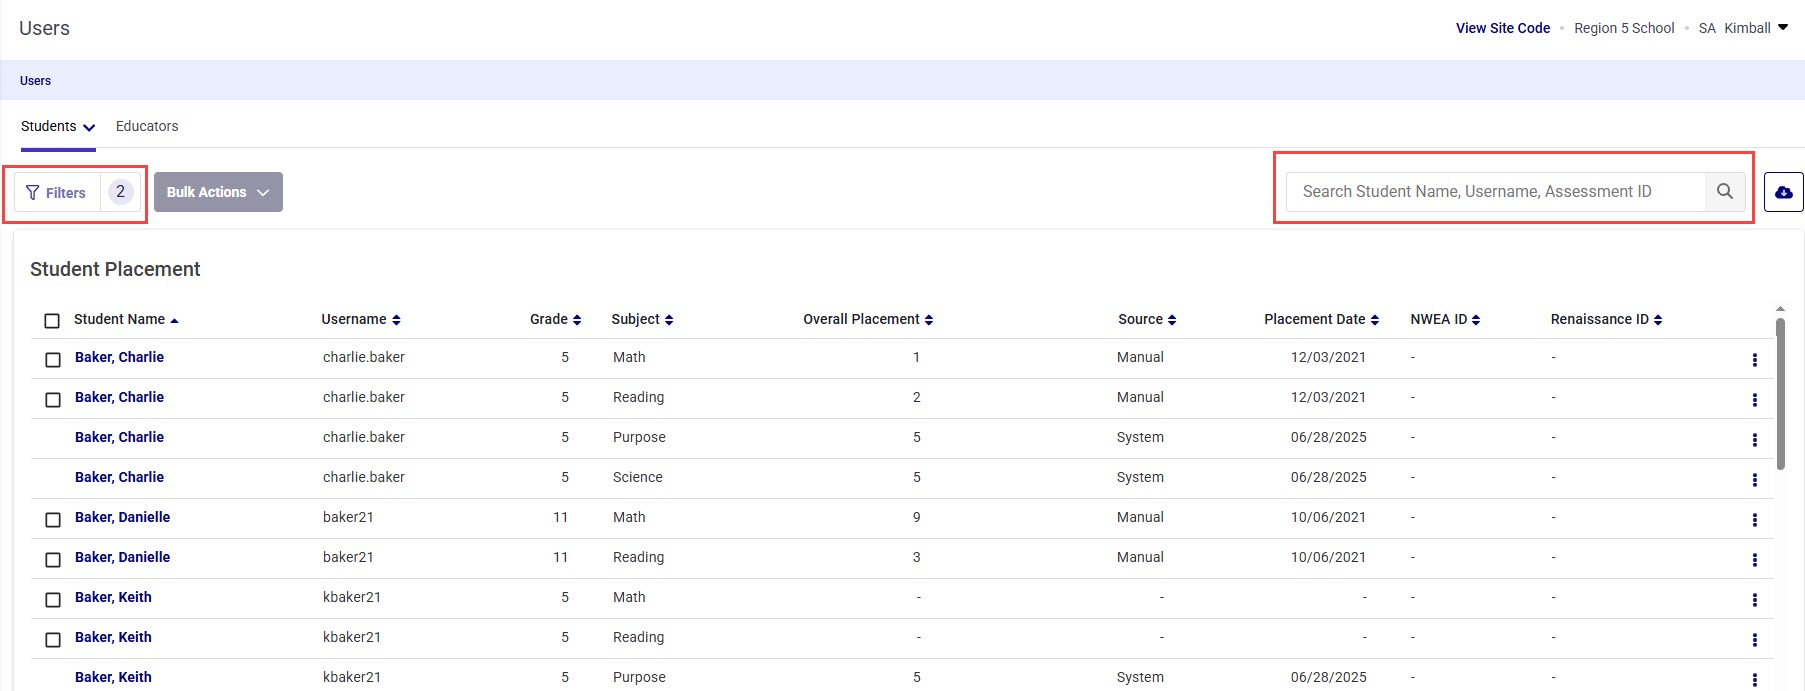The image size is (1805, 691).
Task: Select checkbox for Baker, Danielle Math row
Action: pos(53,520)
